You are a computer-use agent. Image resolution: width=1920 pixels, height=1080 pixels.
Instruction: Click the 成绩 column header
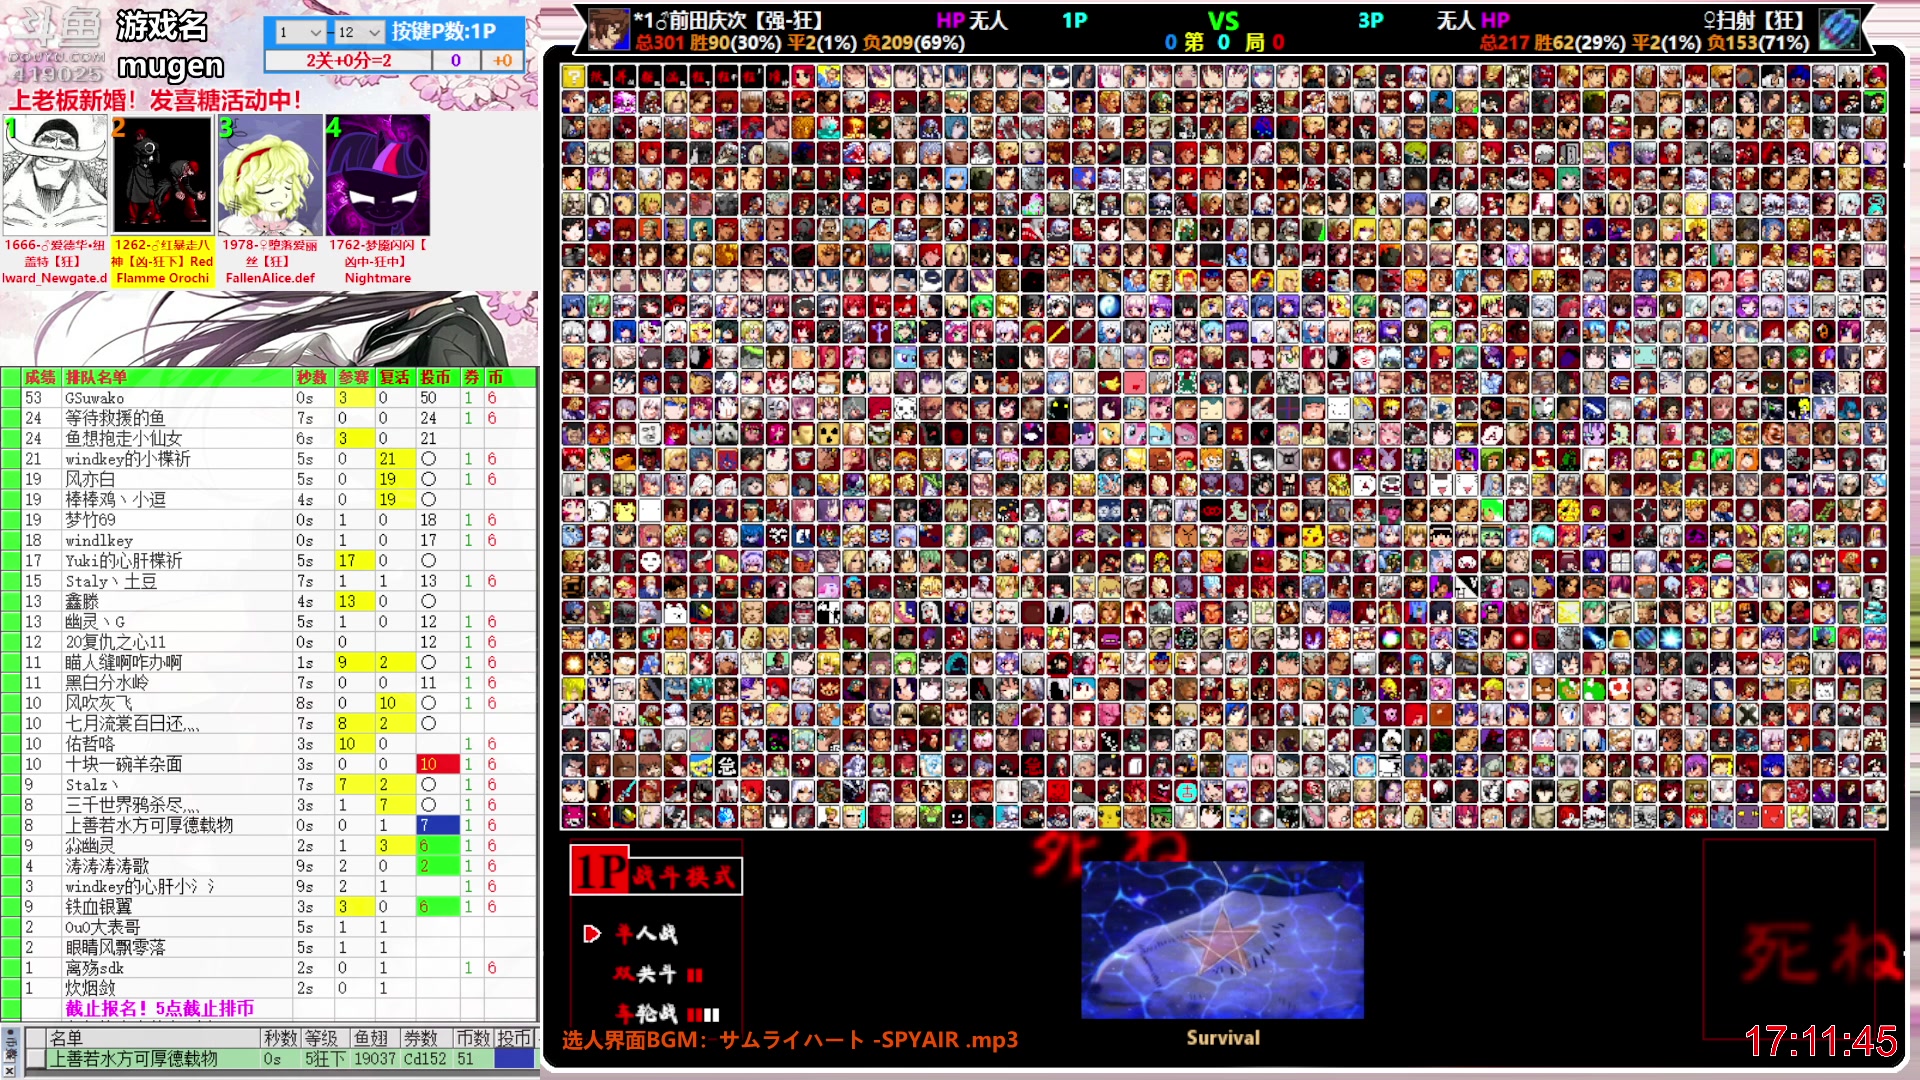(40, 377)
